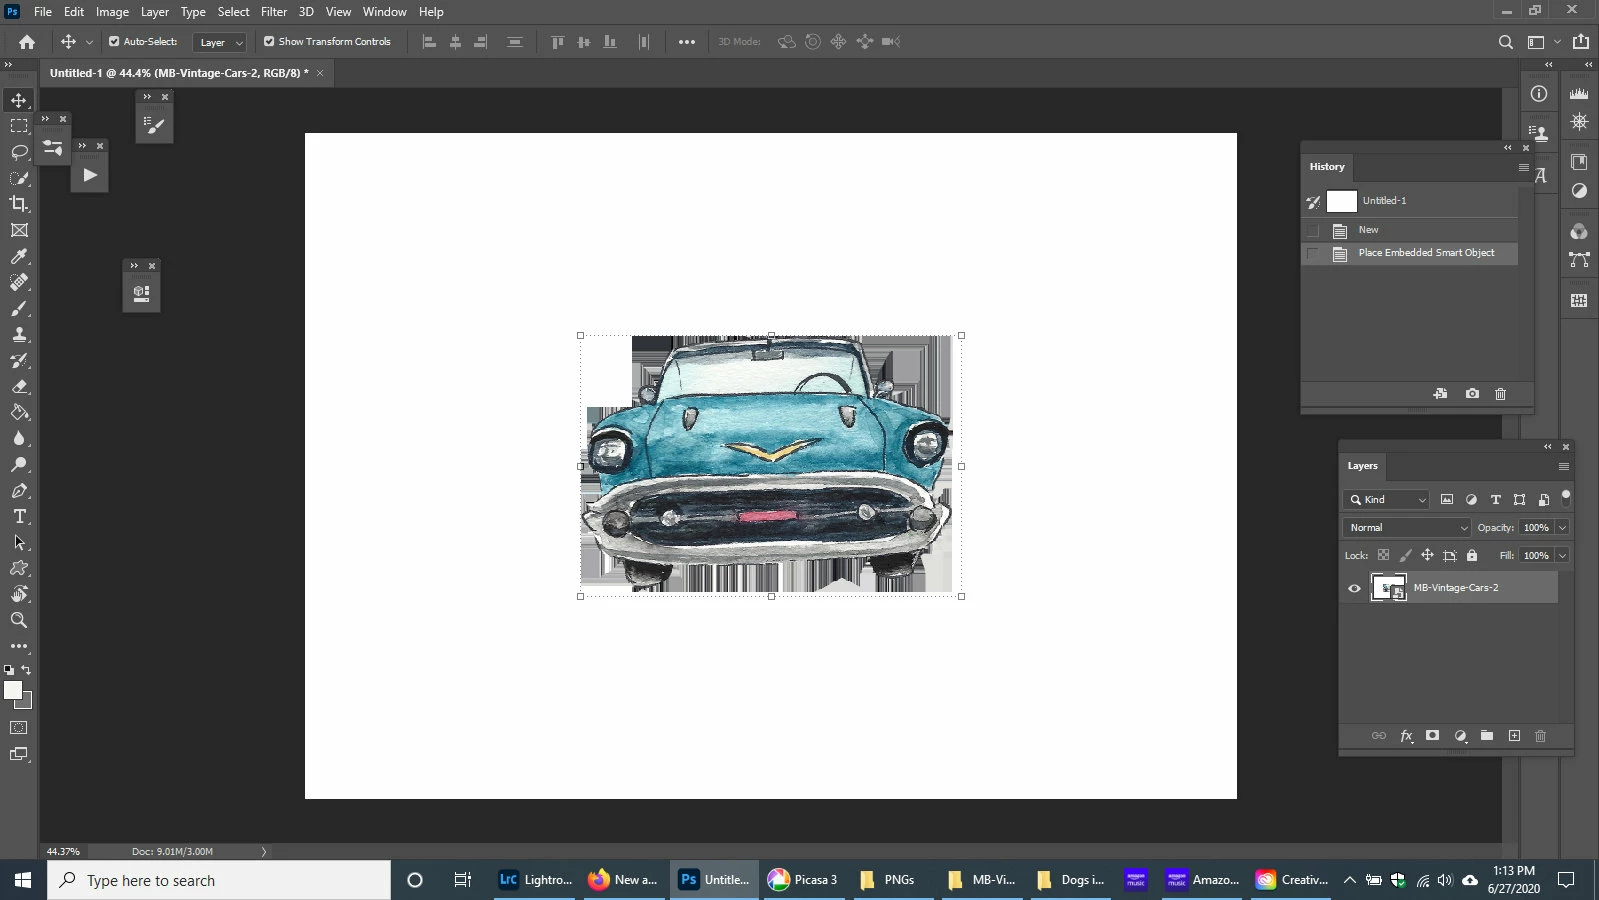Image resolution: width=1599 pixels, height=900 pixels.
Task: Expand the layer Kind filter dropdown
Action: [1387, 500]
